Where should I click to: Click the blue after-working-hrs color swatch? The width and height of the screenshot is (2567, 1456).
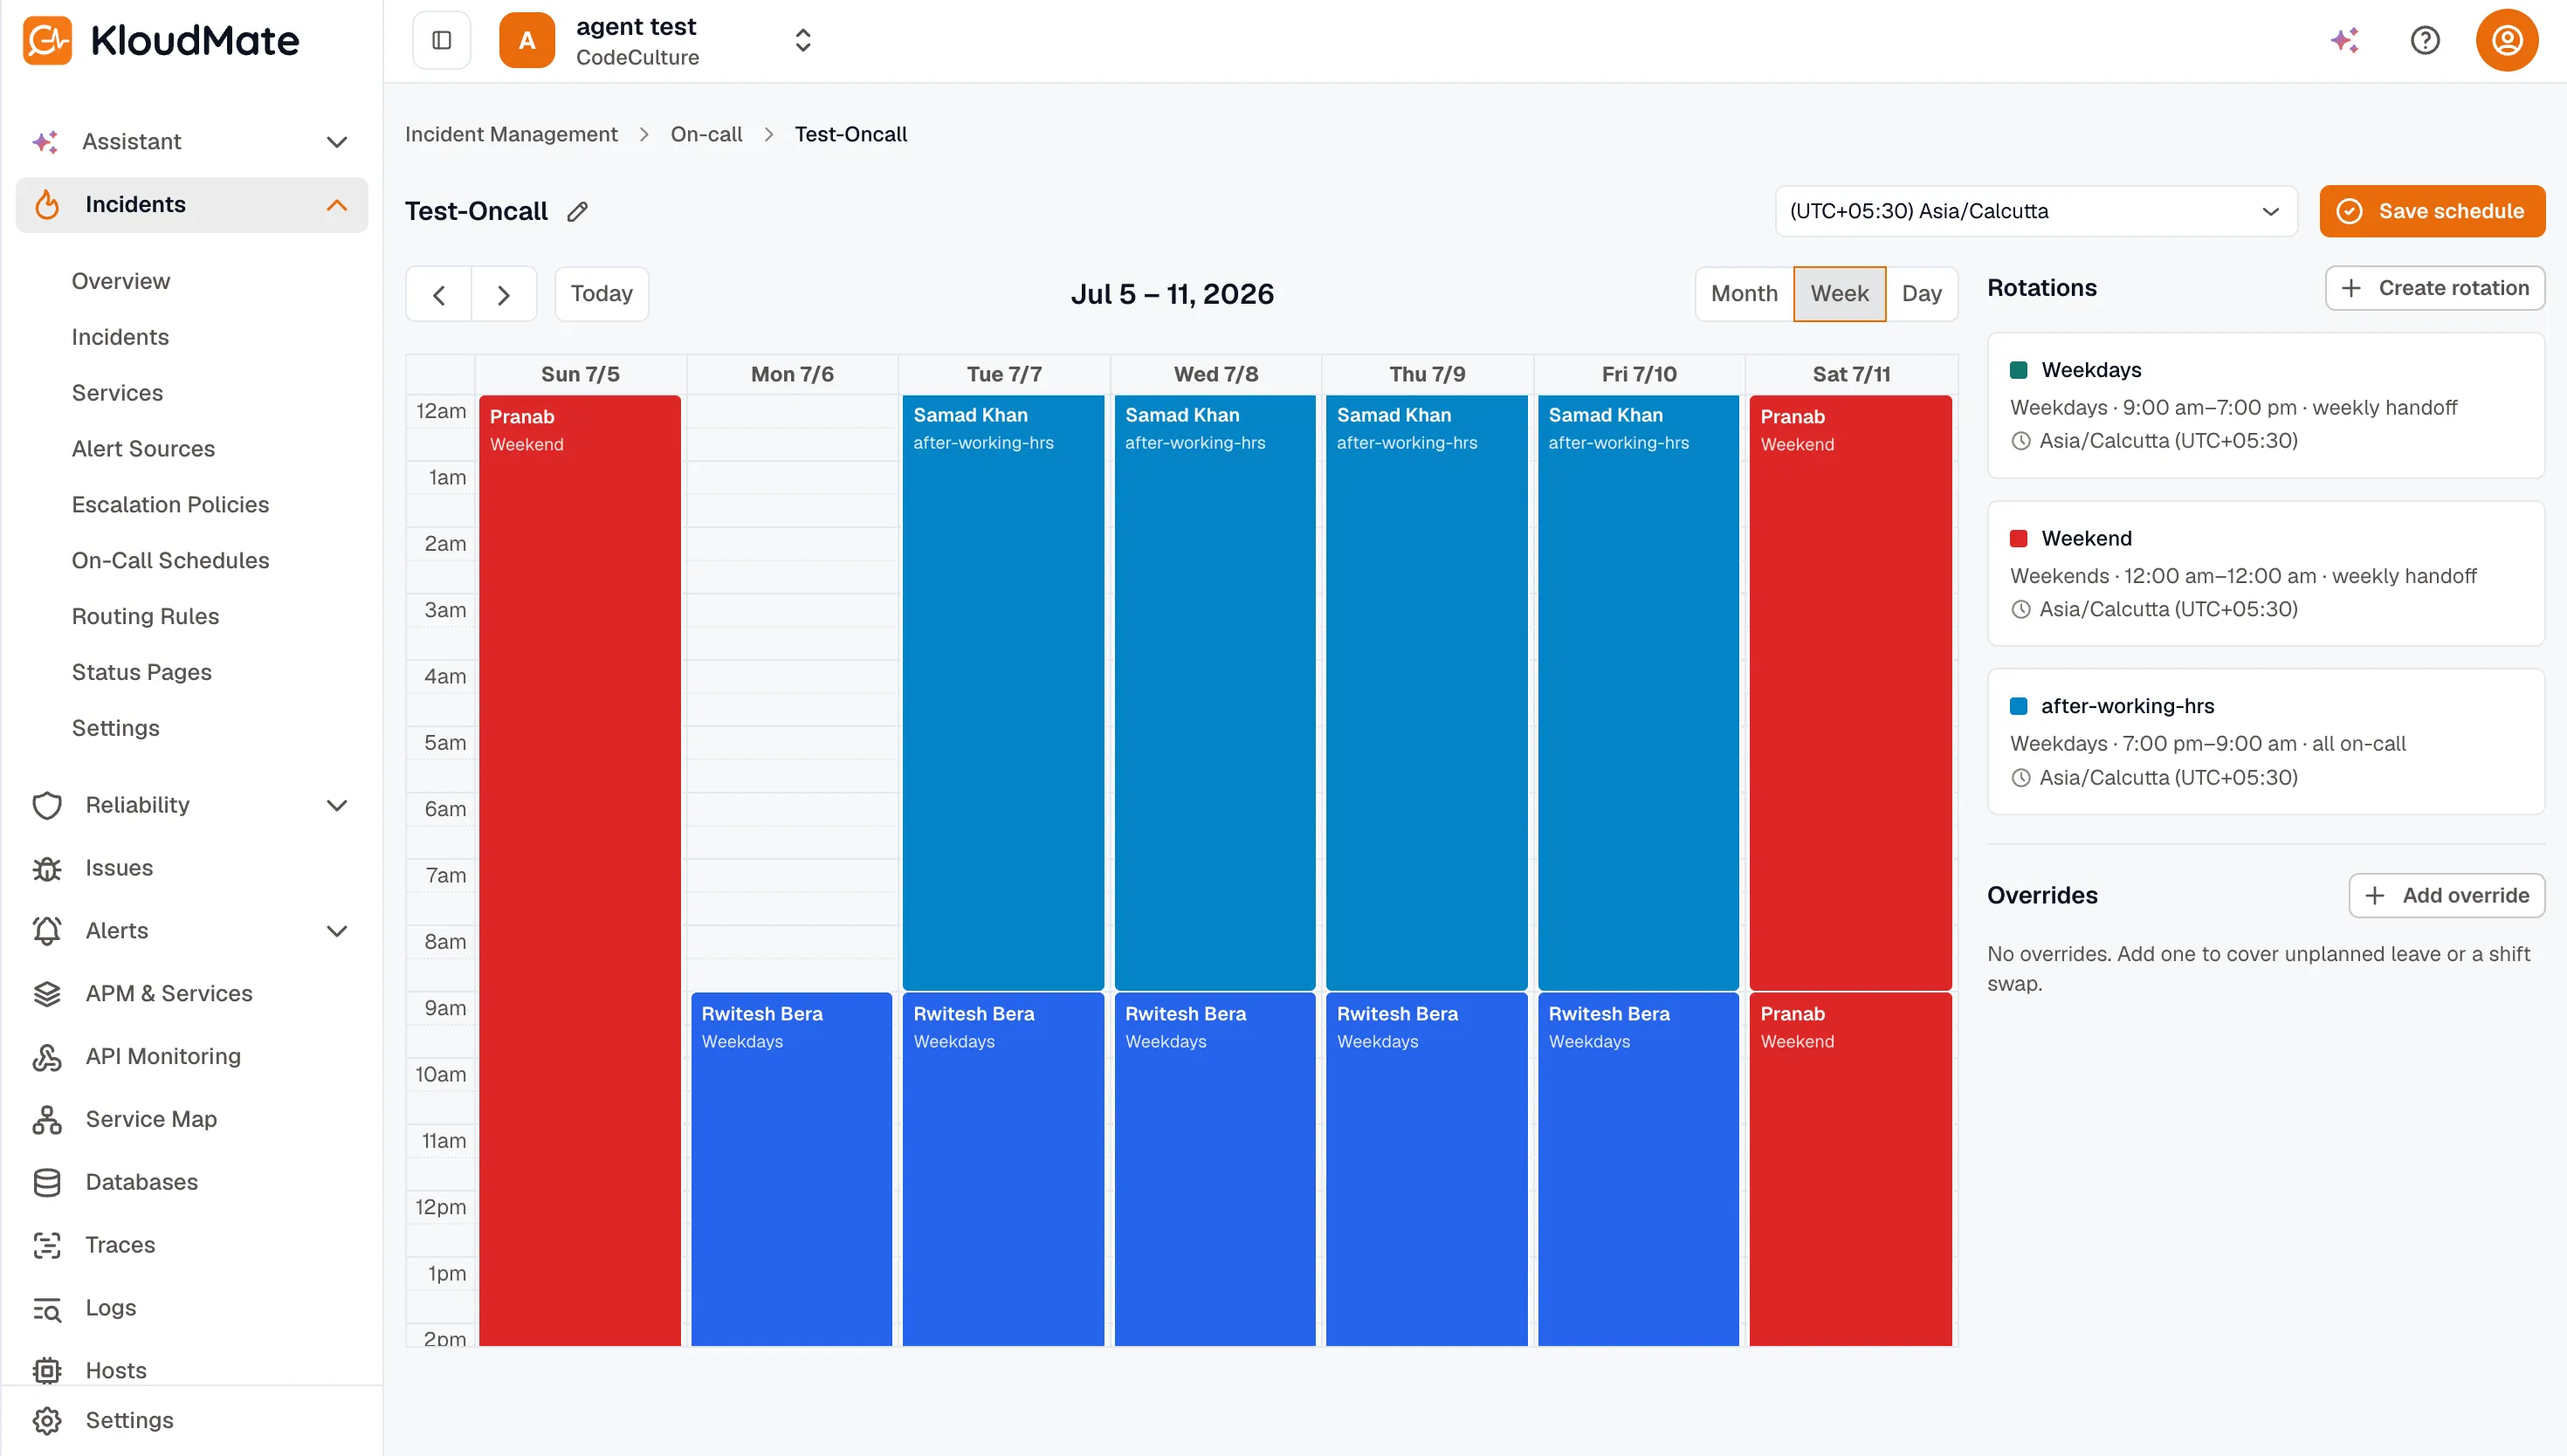pyautogui.click(x=2018, y=706)
